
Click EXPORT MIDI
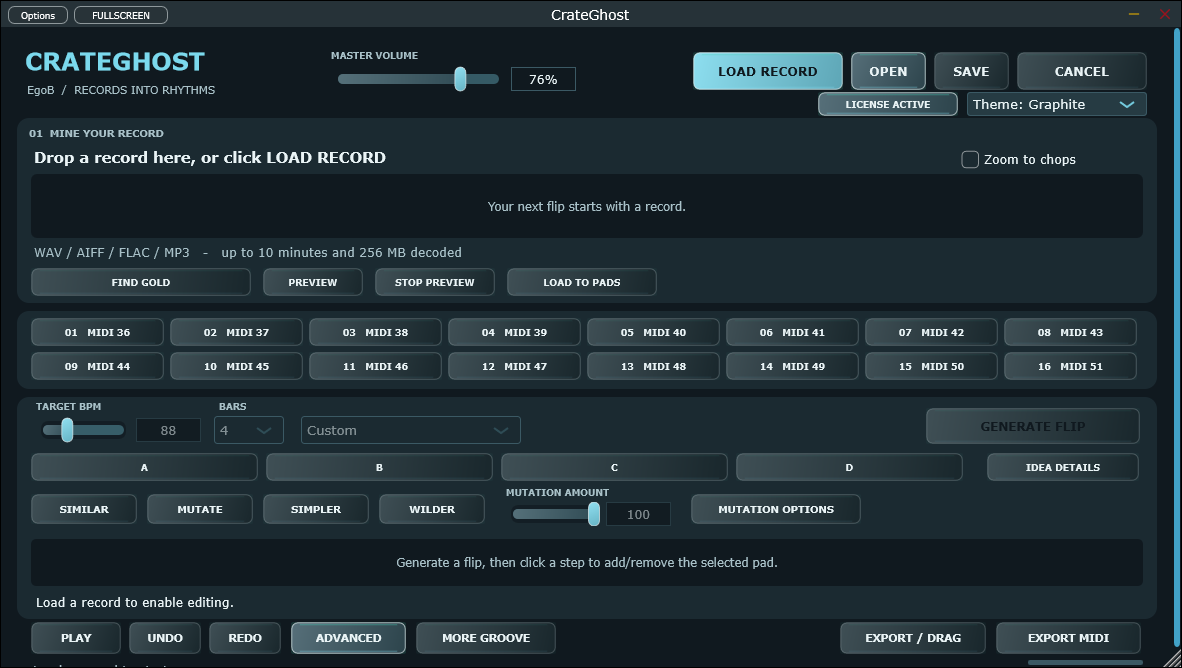pos(1068,638)
